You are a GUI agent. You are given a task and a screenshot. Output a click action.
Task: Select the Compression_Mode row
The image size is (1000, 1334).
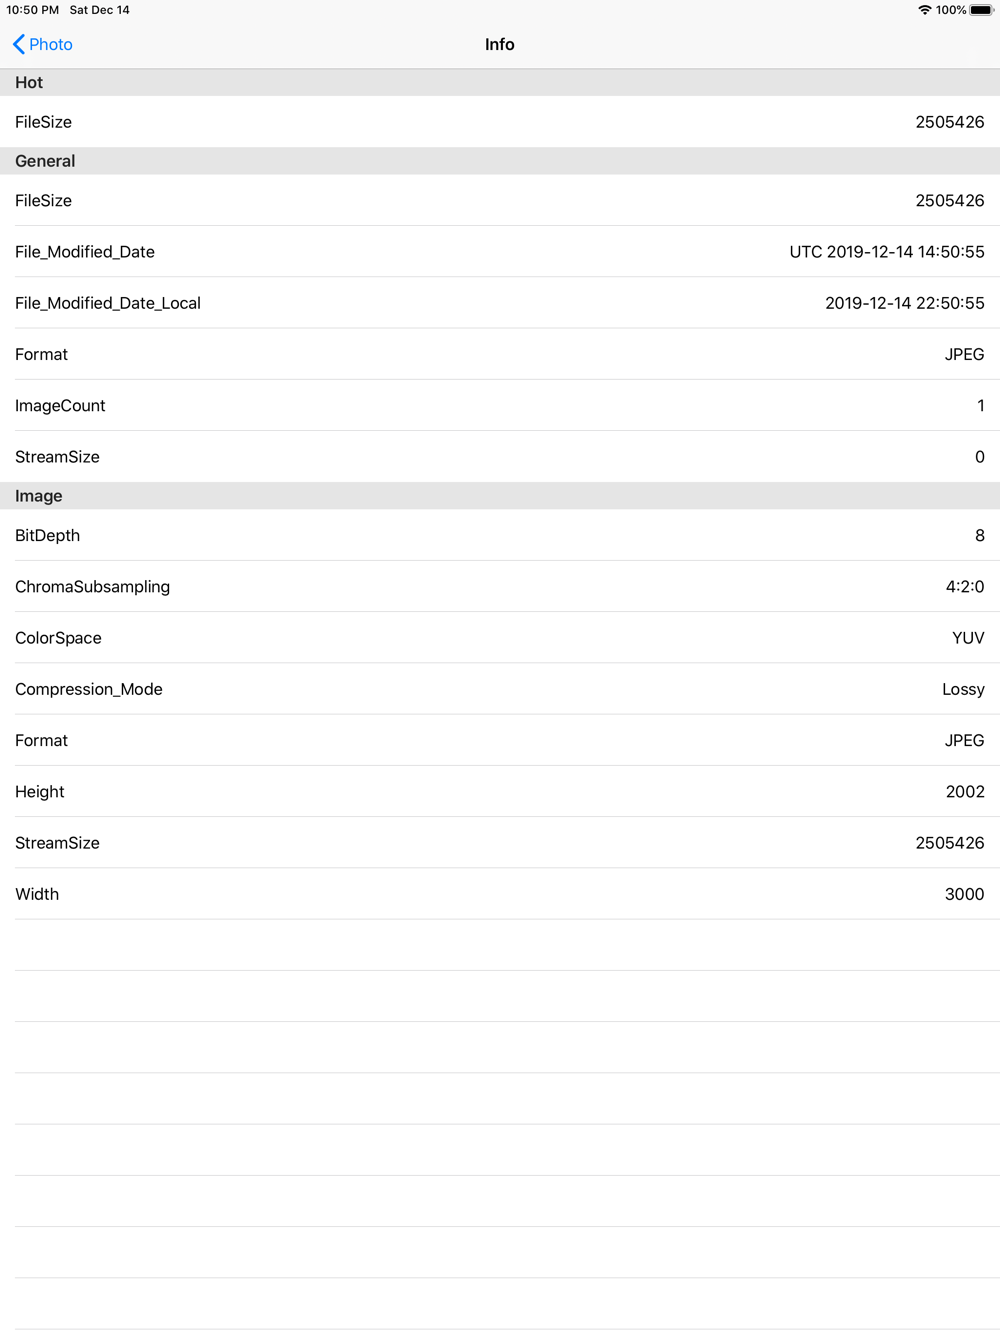coord(500,689)
